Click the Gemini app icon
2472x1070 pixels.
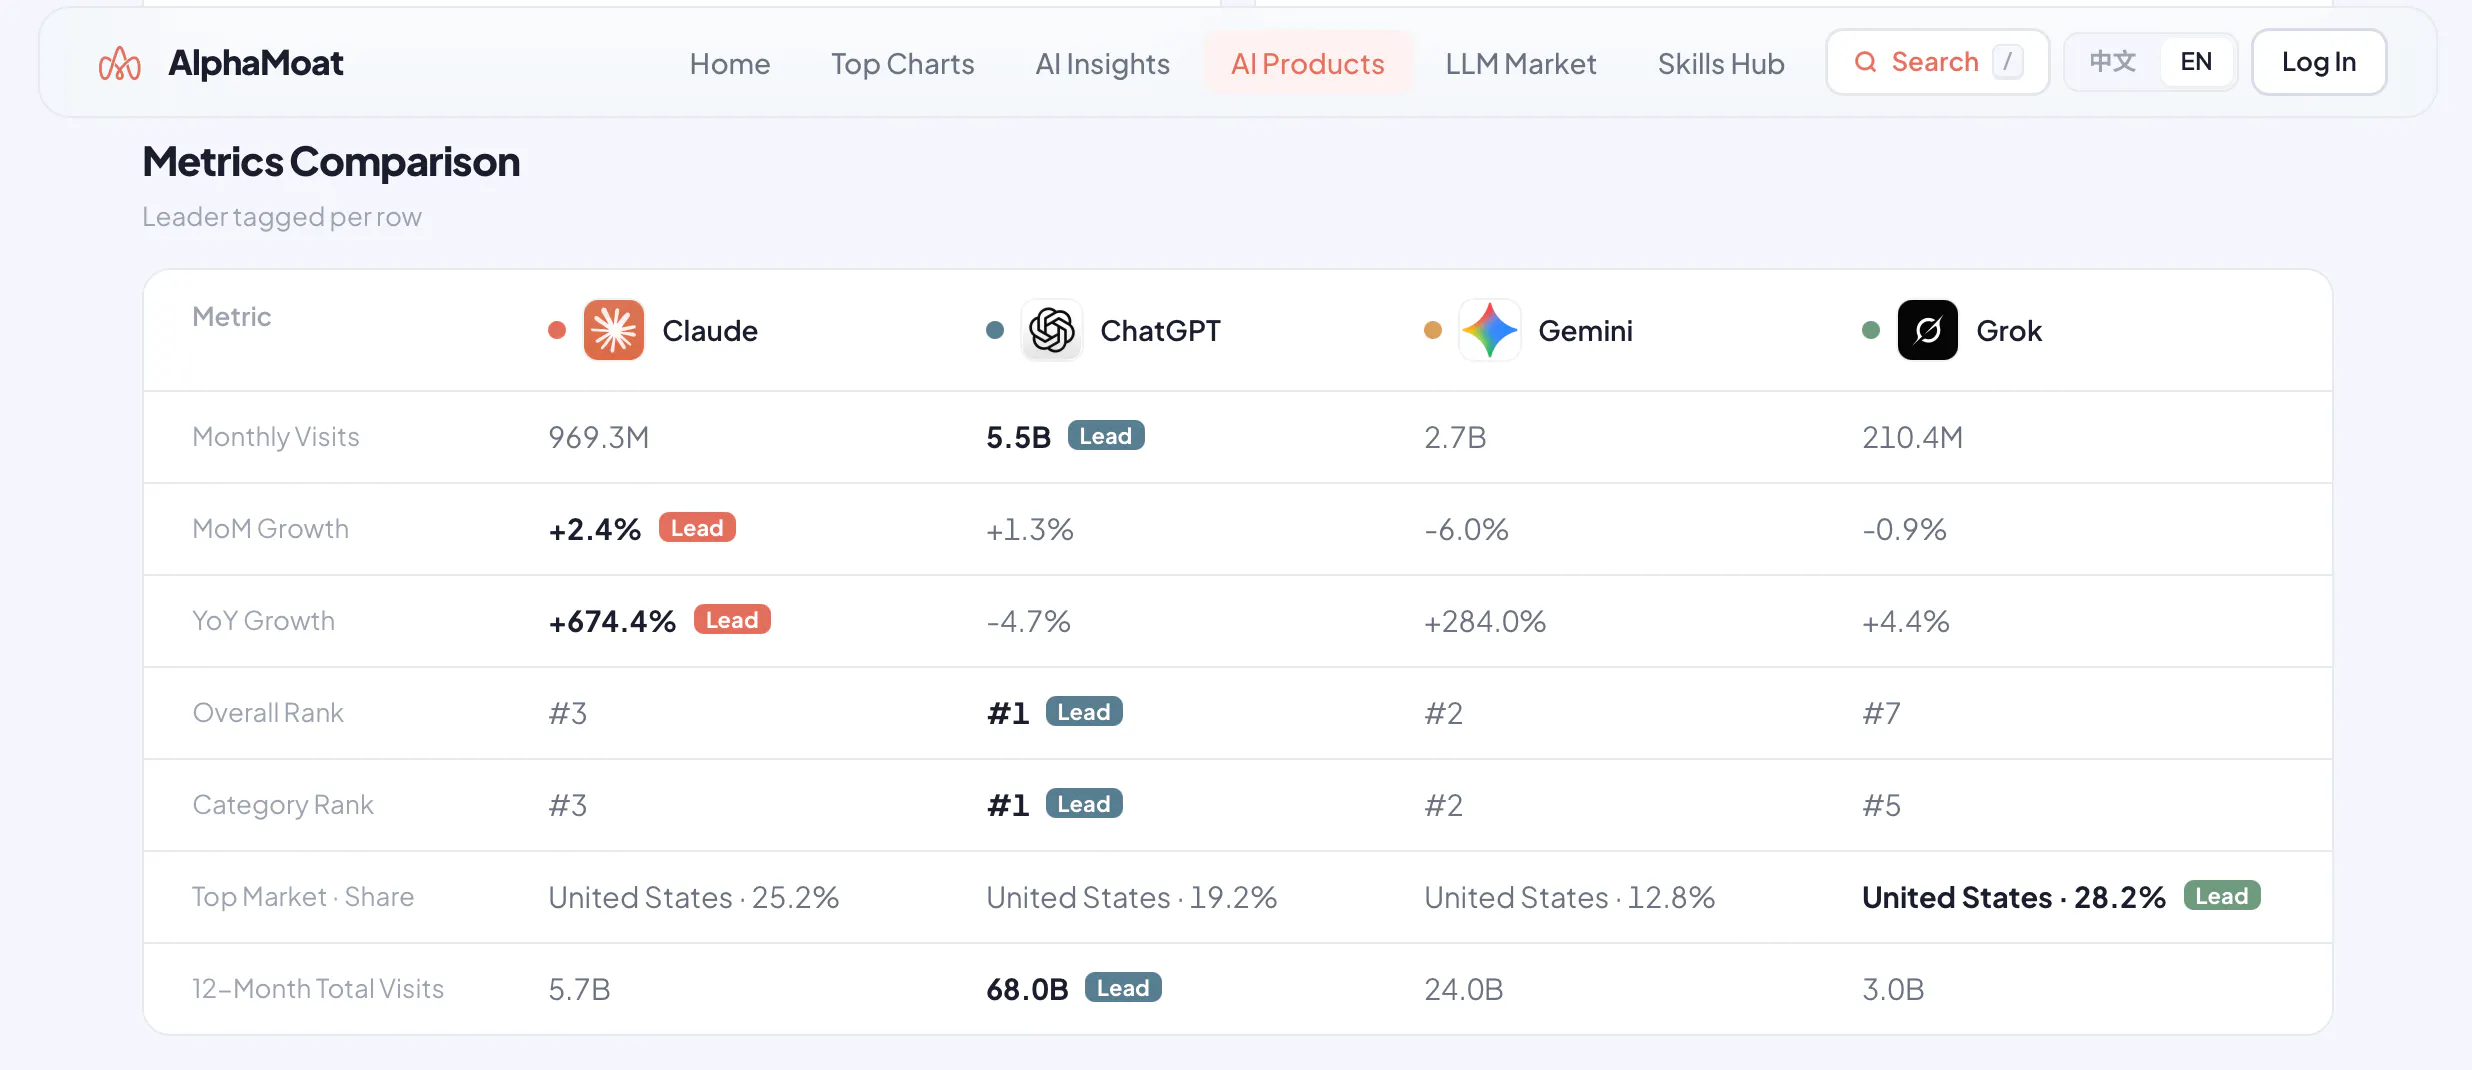(1490, 330)
